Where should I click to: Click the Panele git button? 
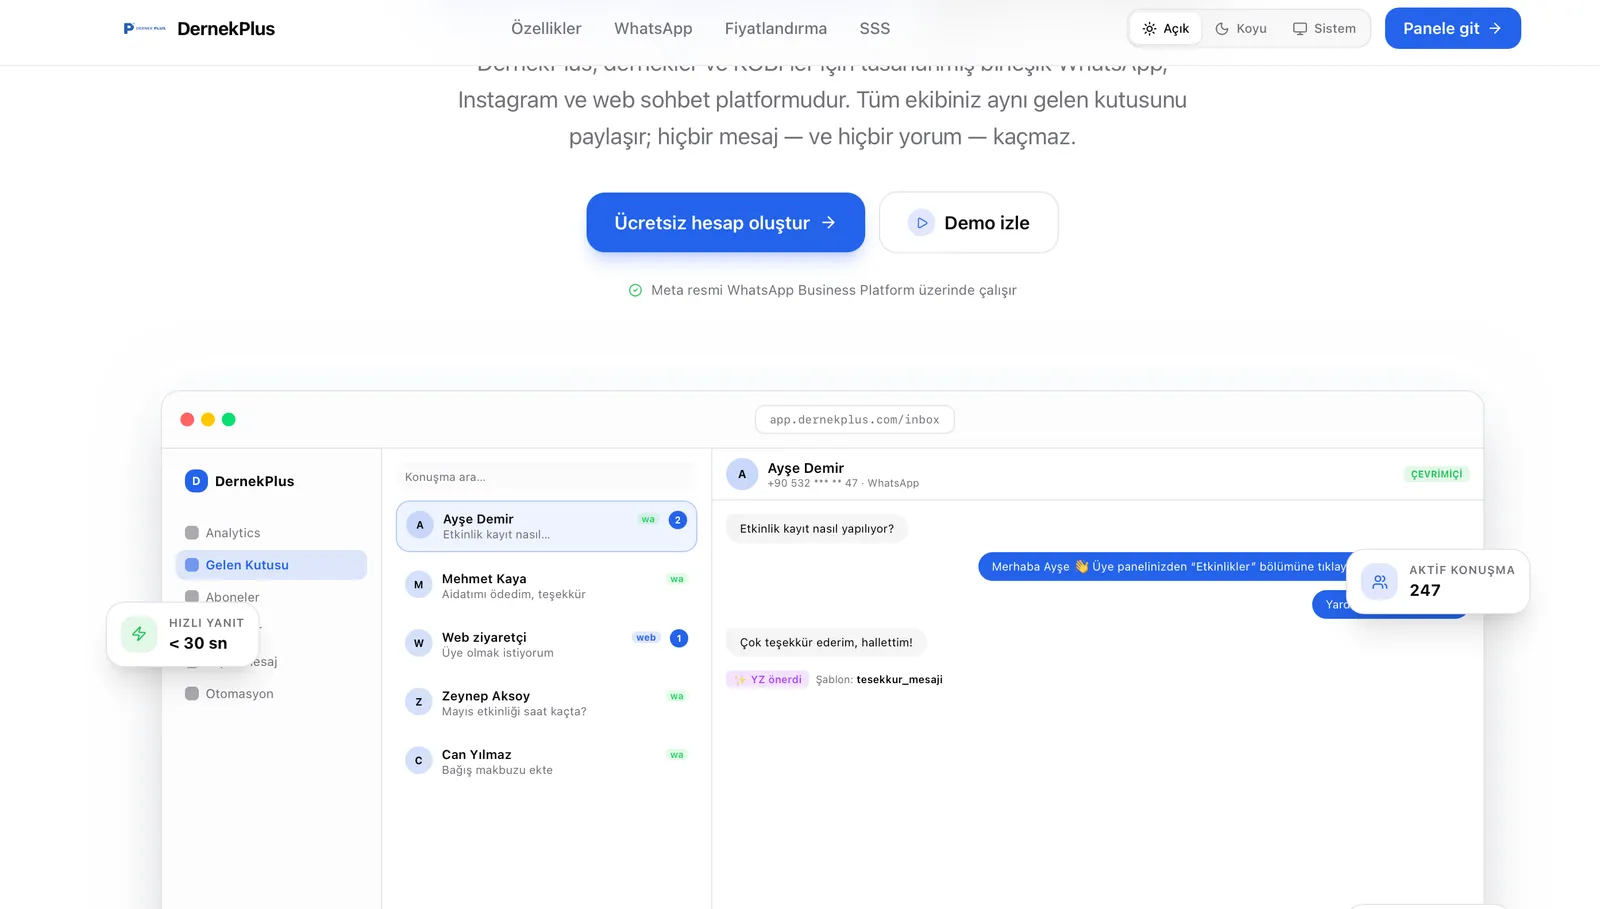1452,28
